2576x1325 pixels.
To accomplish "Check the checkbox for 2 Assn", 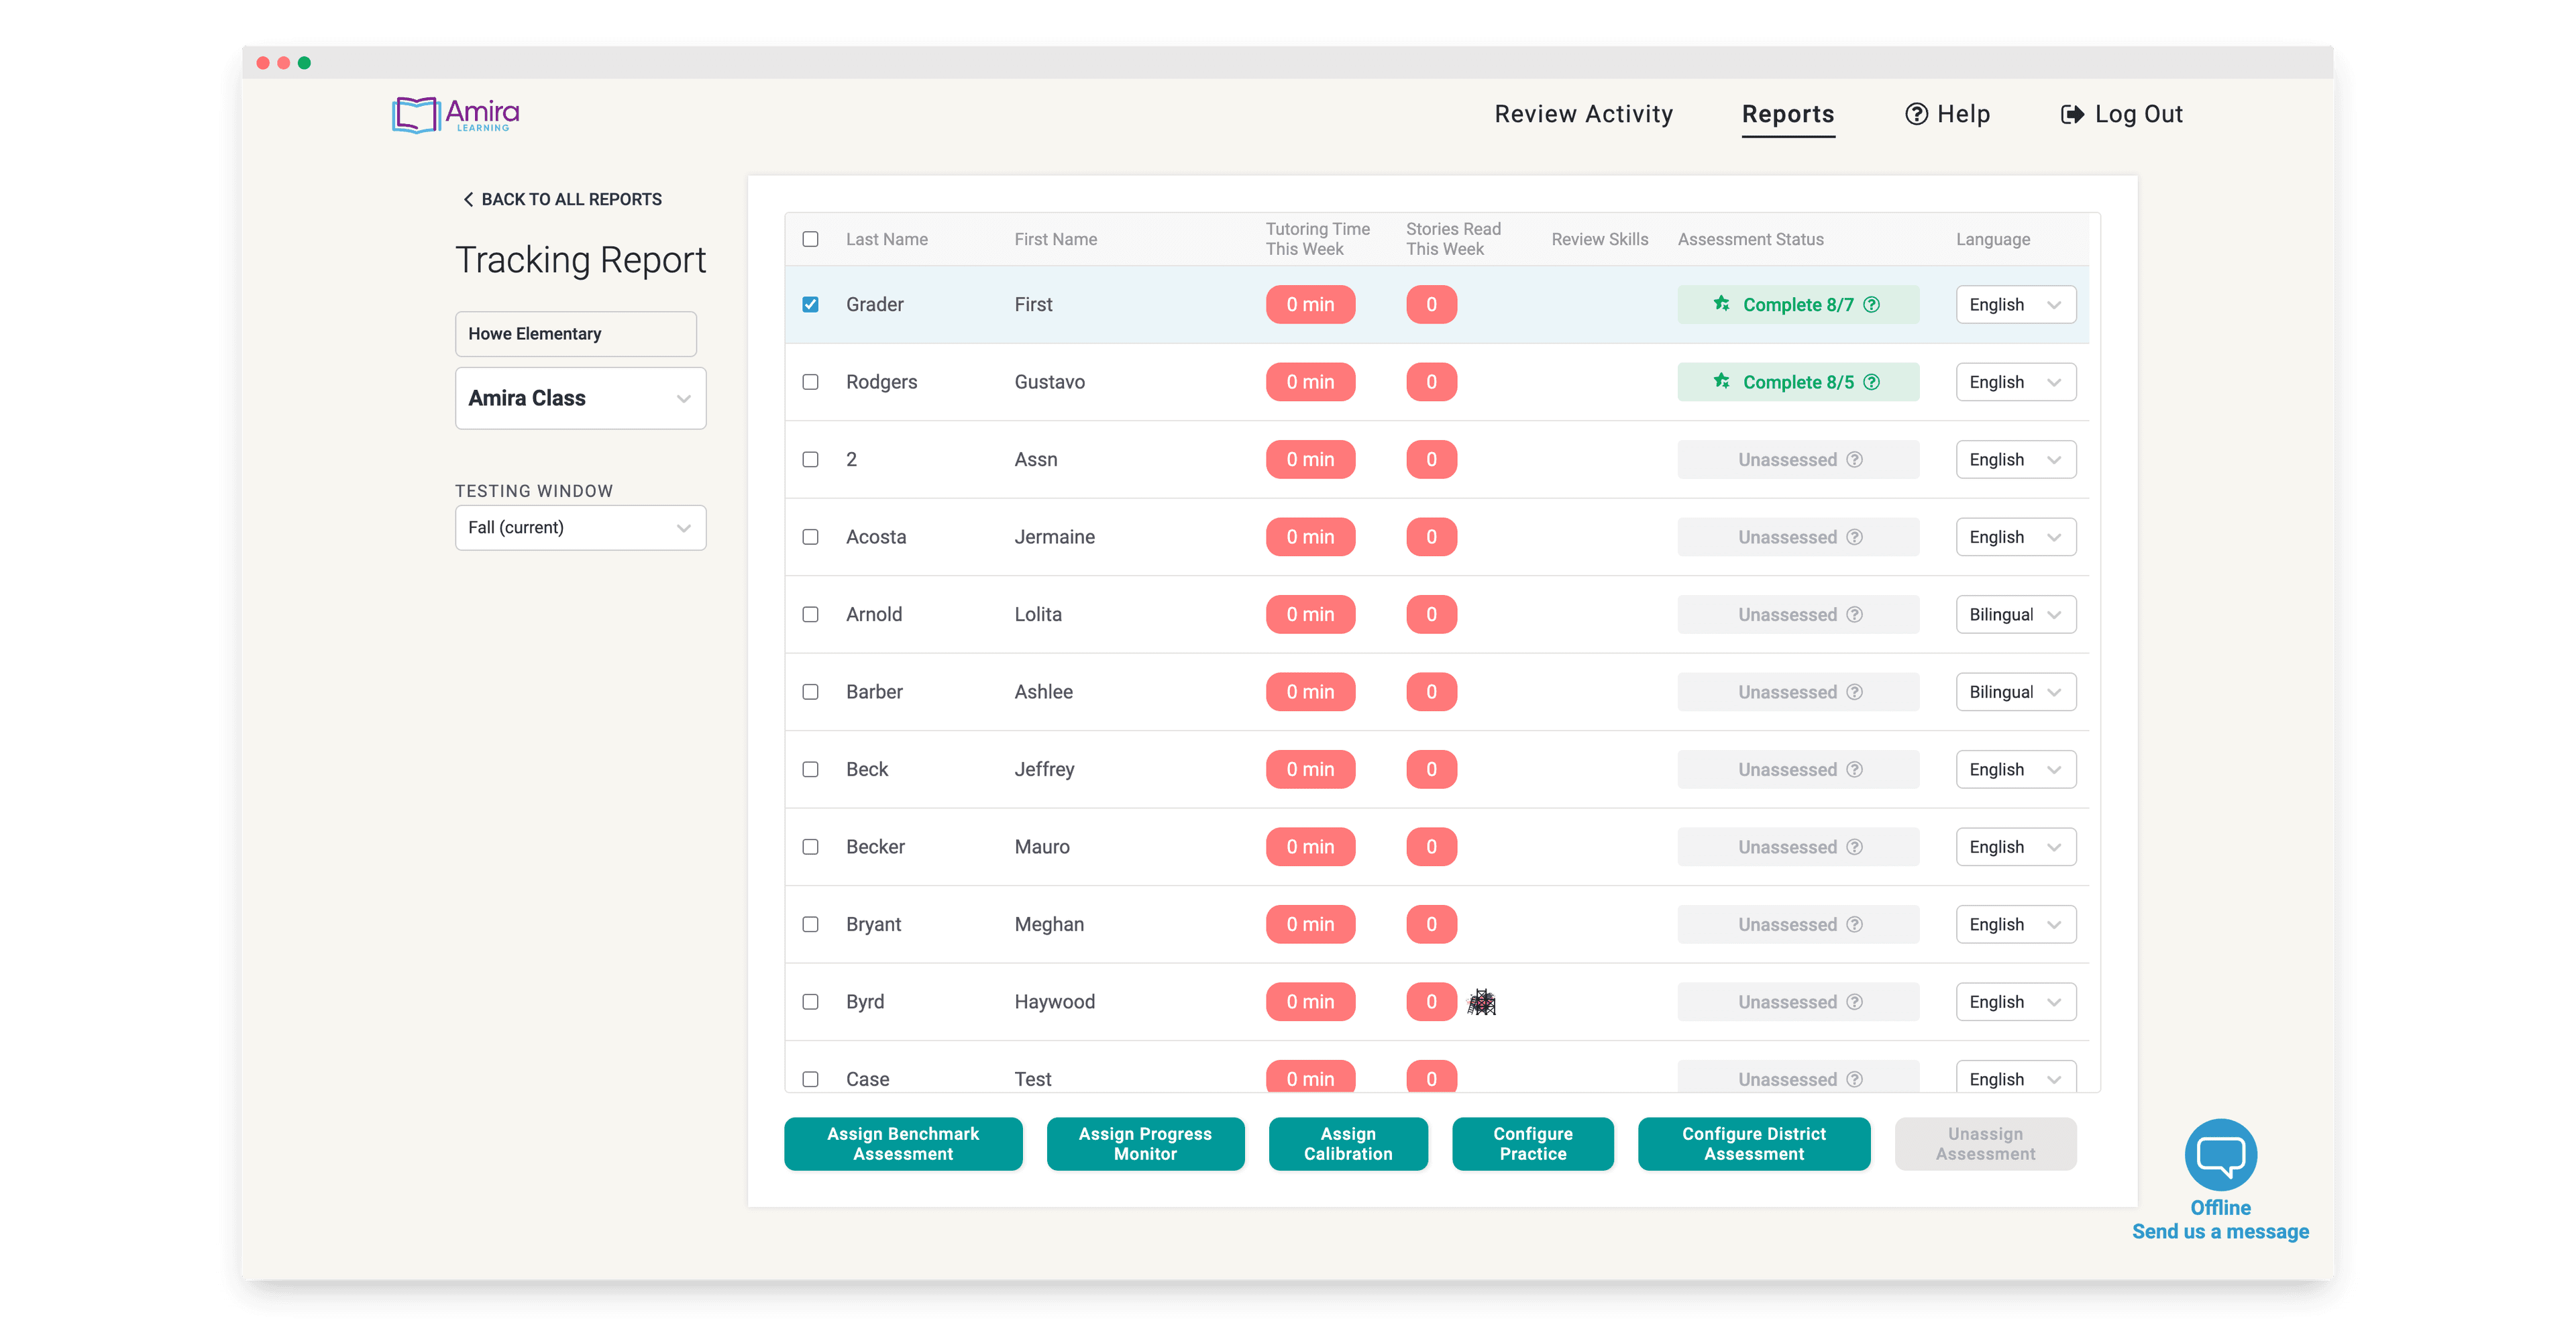I will coord(810,459).
